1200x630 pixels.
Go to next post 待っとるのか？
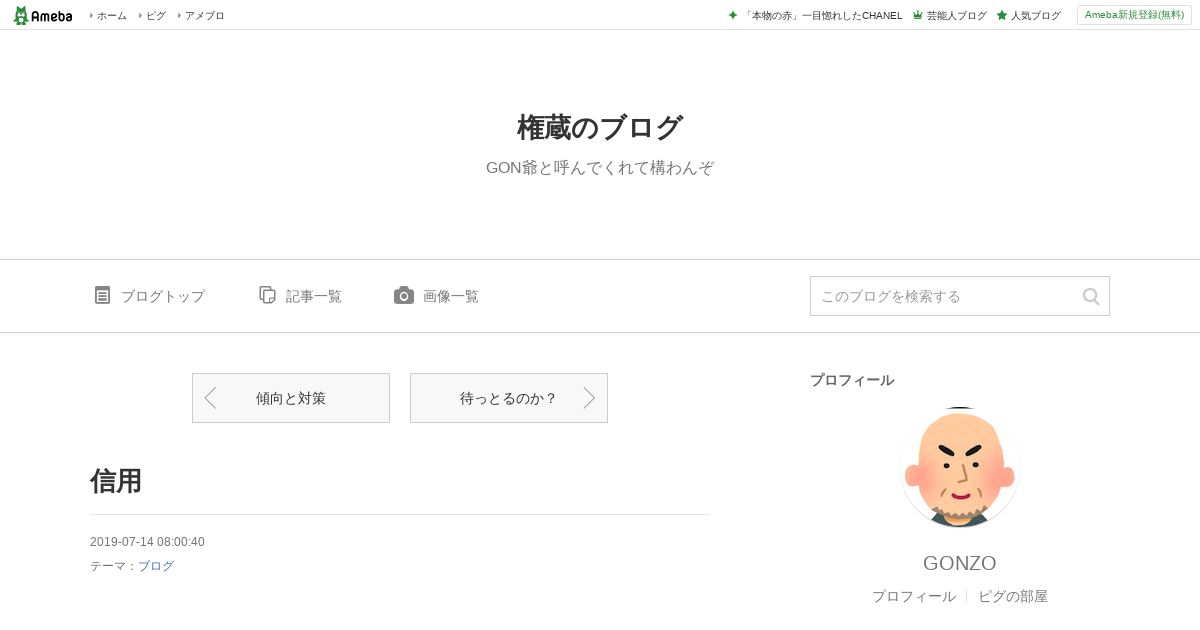(509, 398)
